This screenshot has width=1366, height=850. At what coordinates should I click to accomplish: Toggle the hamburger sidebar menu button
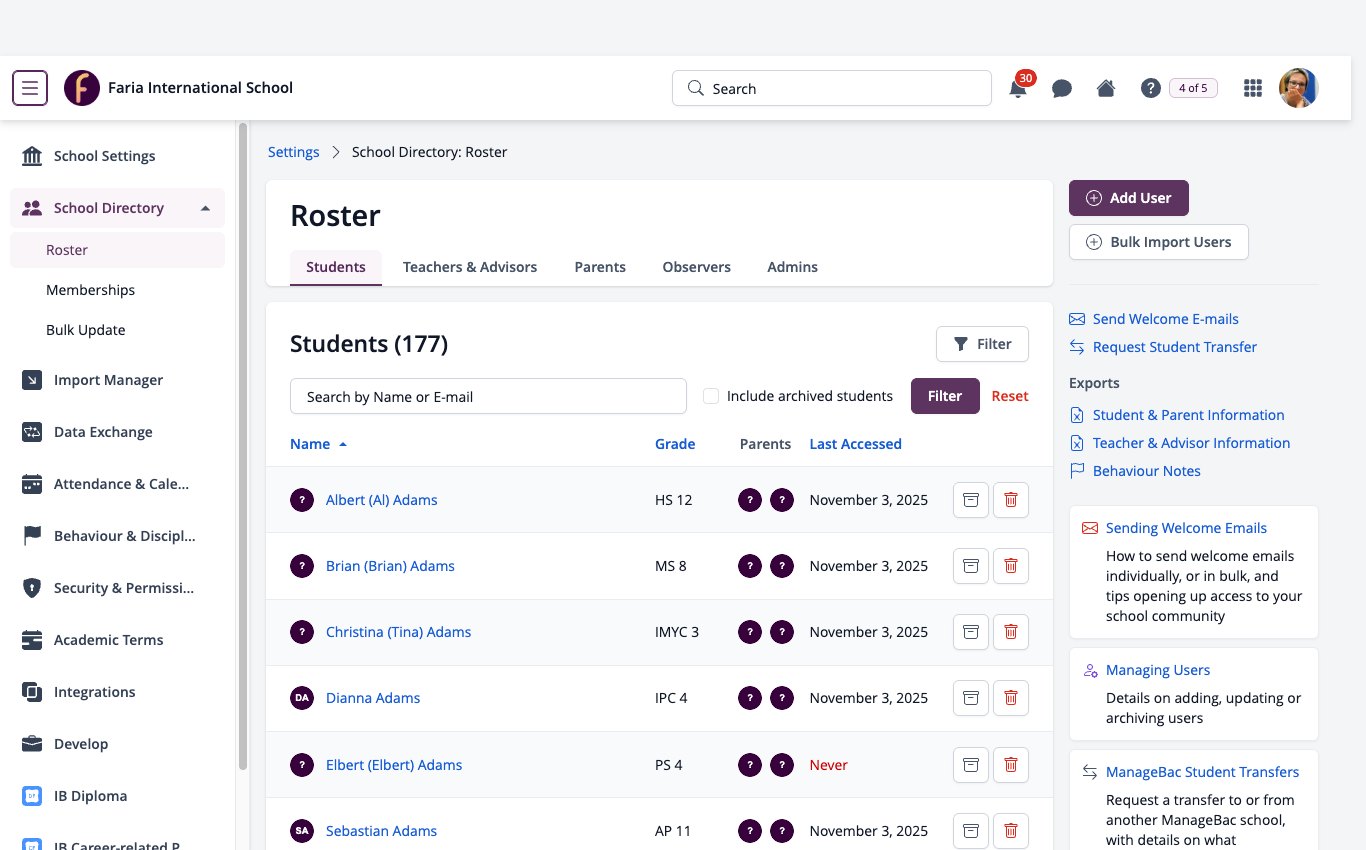[30, 88]
